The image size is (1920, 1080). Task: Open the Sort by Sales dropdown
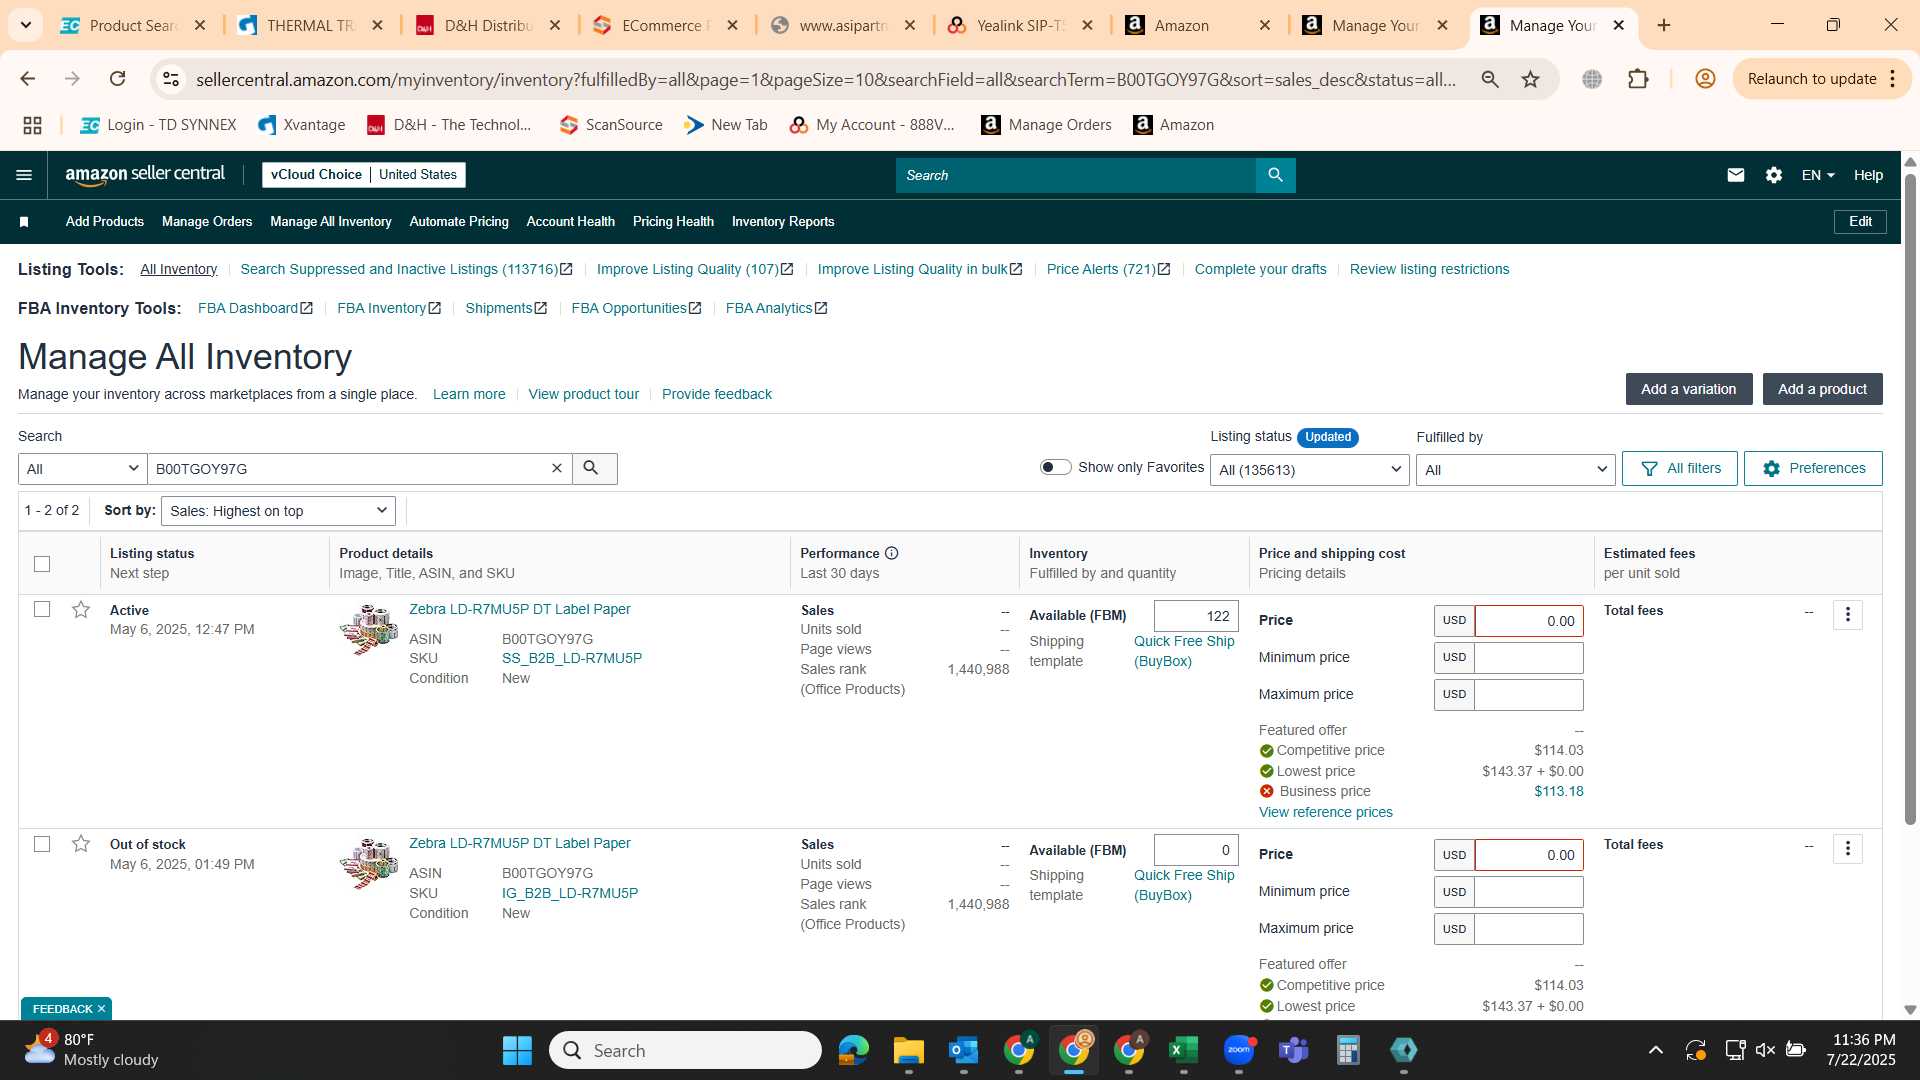(x=278, y=511)
